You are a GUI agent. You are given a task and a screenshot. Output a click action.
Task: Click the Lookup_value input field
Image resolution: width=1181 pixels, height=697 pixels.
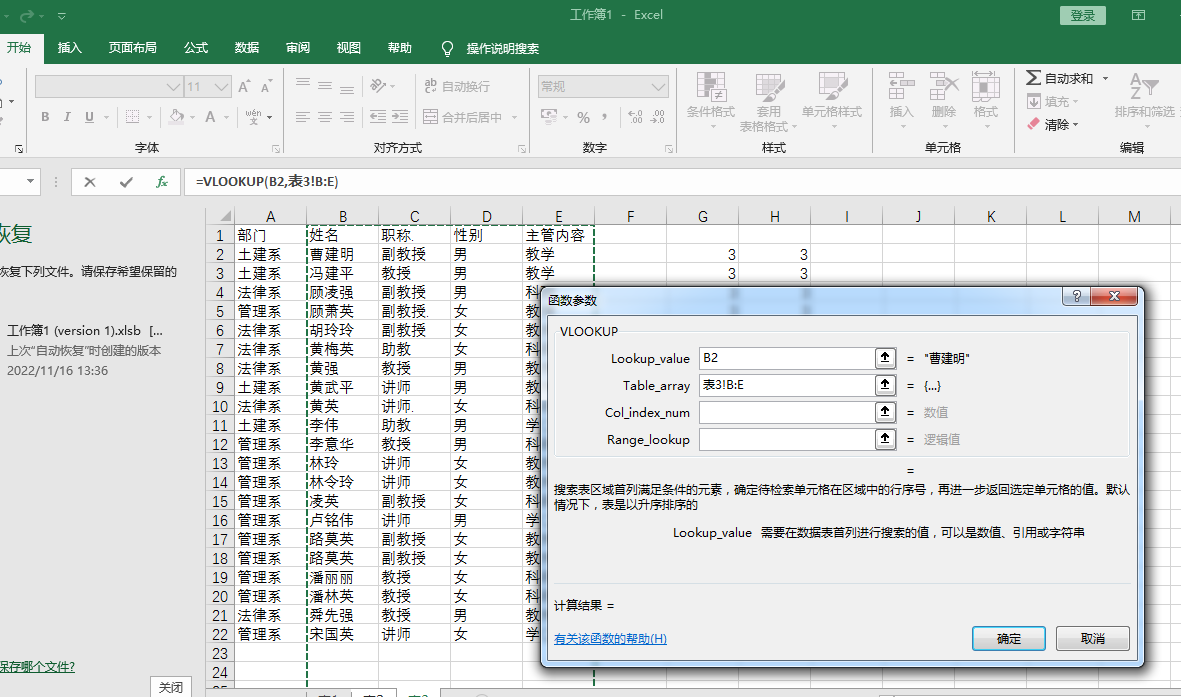tap(786, 358)
